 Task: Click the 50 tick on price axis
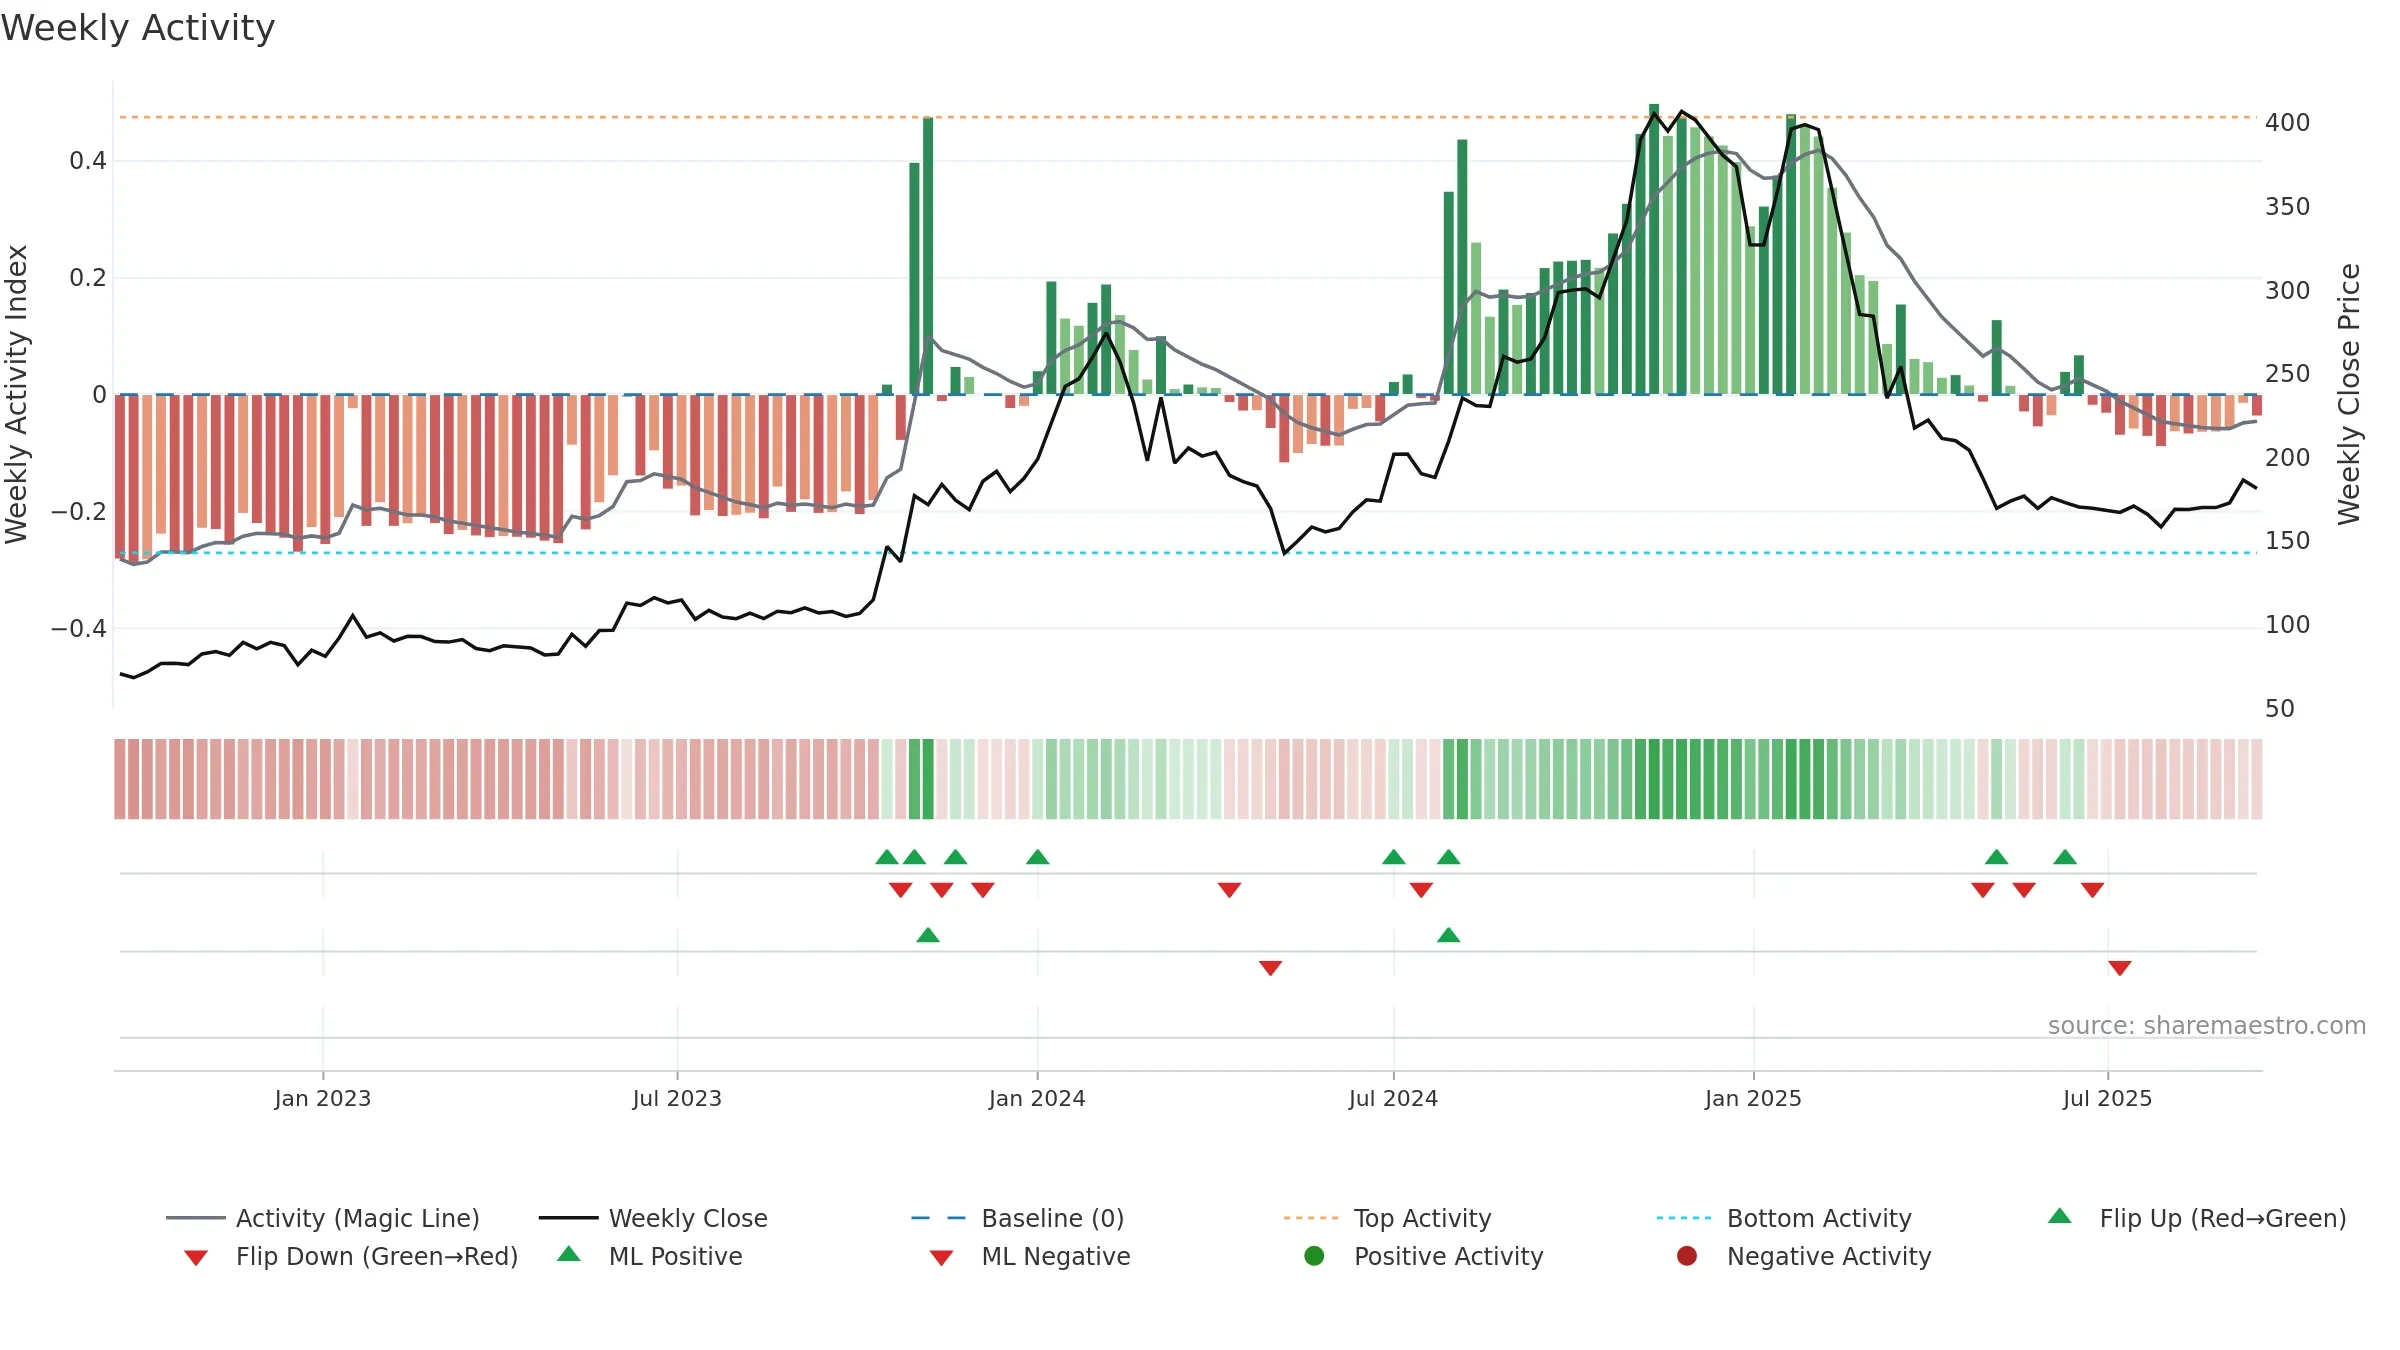(x=2280, y=708)
